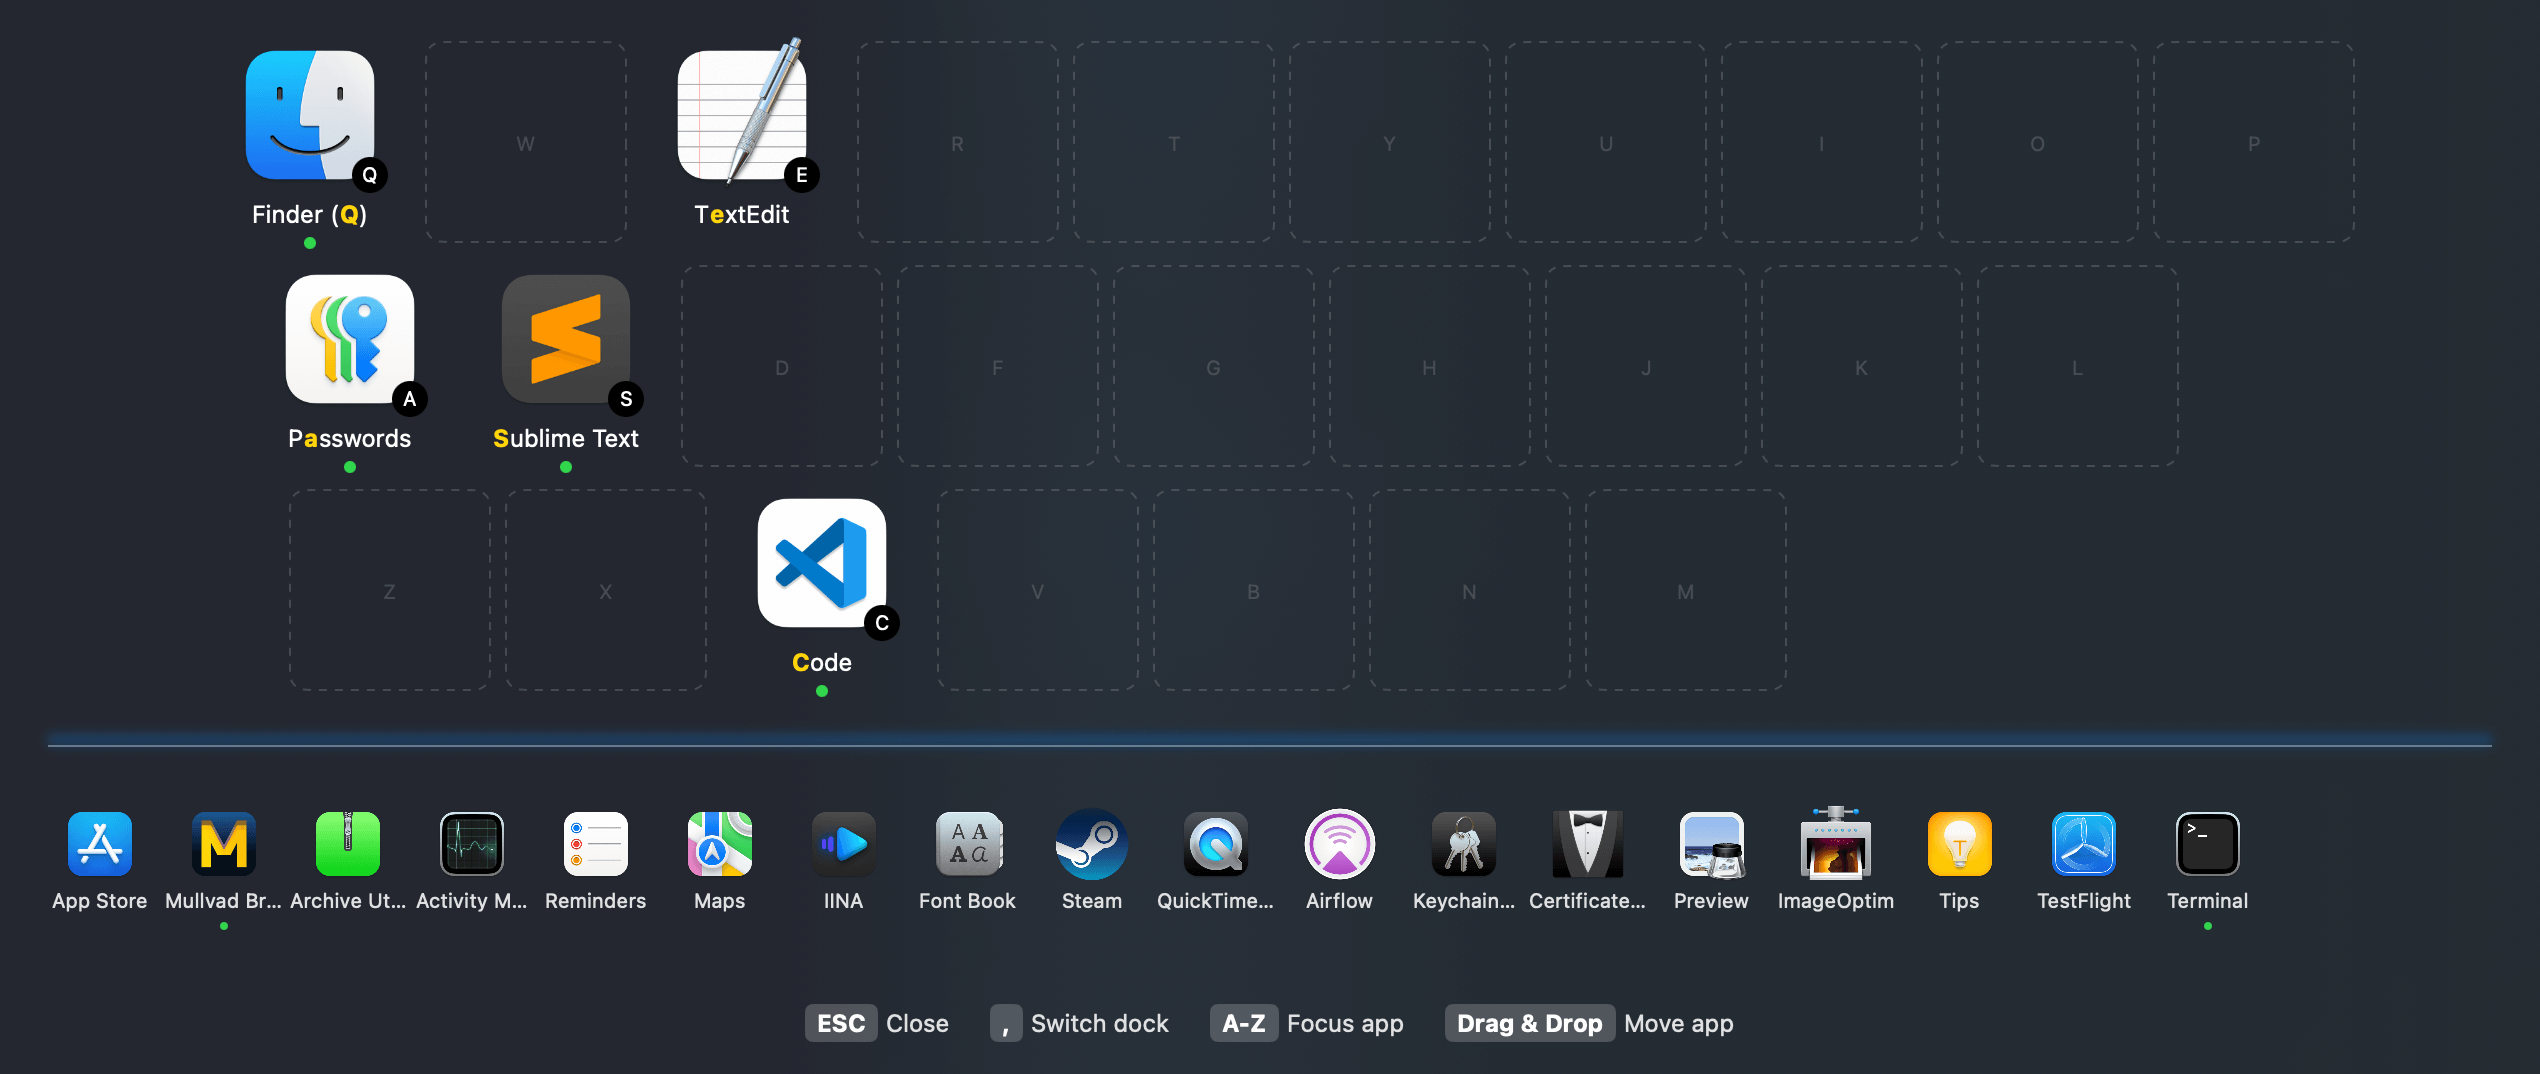The height and width of the screenshot is (1074, 2540).
Task: Open the Passwords app icon
Action: (350, 340)
